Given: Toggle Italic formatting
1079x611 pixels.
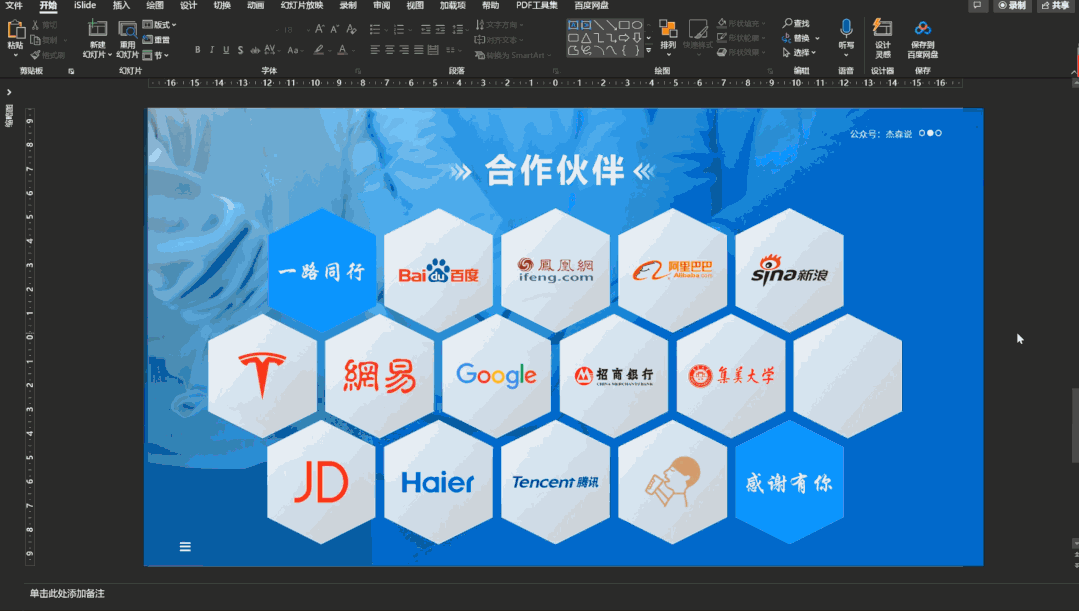Looking at the screenshot, I should click(211, 50).
